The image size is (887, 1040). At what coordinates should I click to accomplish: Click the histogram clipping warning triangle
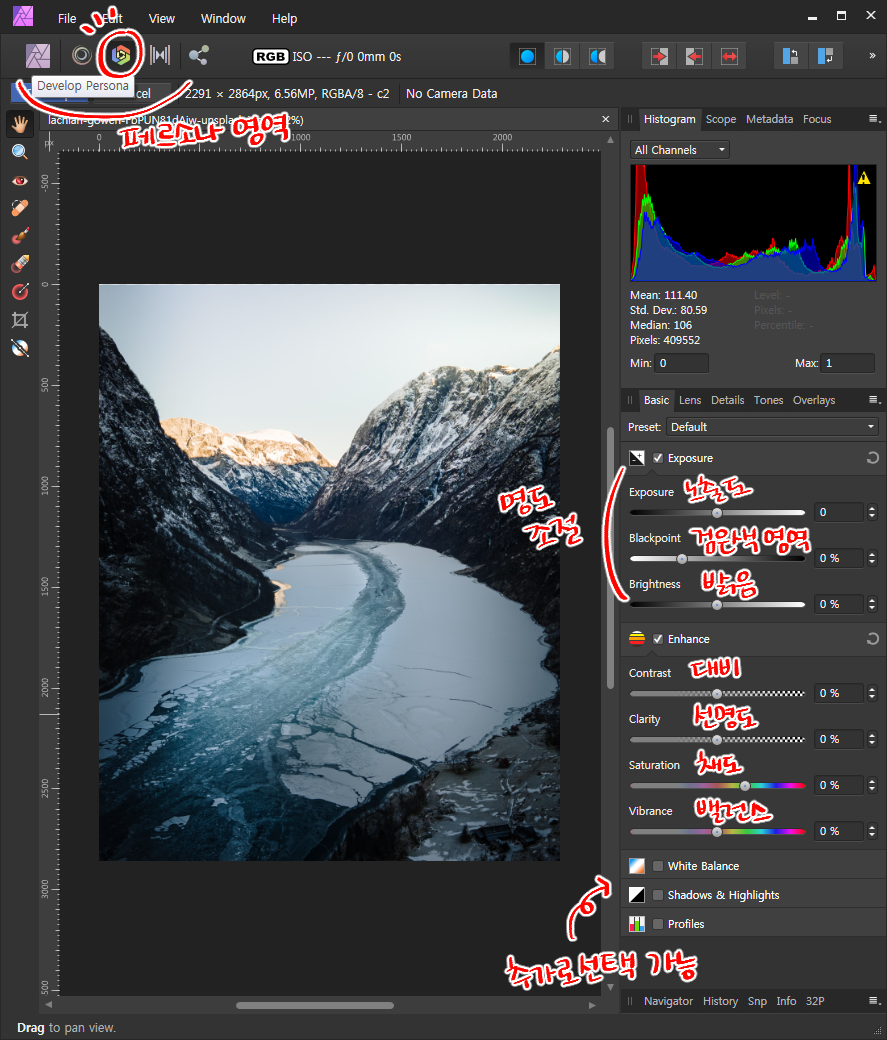(864, 178)
